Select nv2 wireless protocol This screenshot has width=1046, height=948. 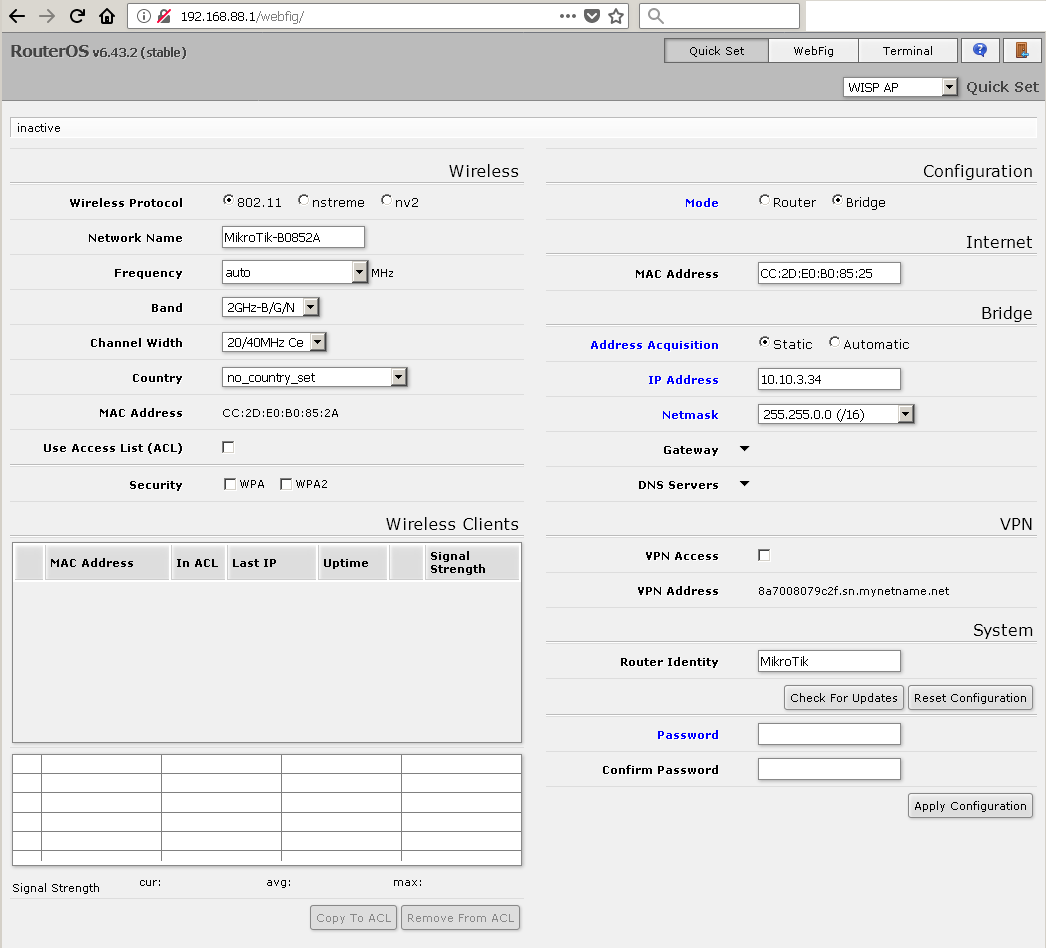(x=386, y=200)
